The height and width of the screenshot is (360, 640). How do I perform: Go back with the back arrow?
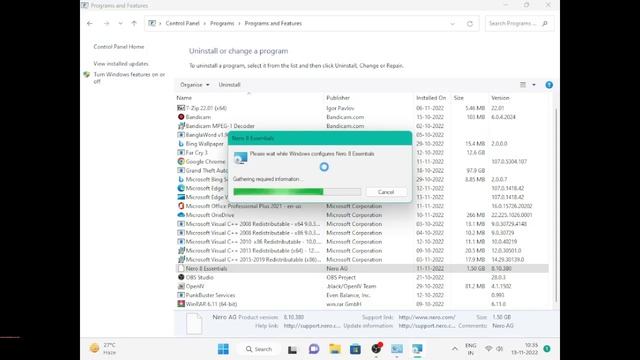(x=90, y=24)
